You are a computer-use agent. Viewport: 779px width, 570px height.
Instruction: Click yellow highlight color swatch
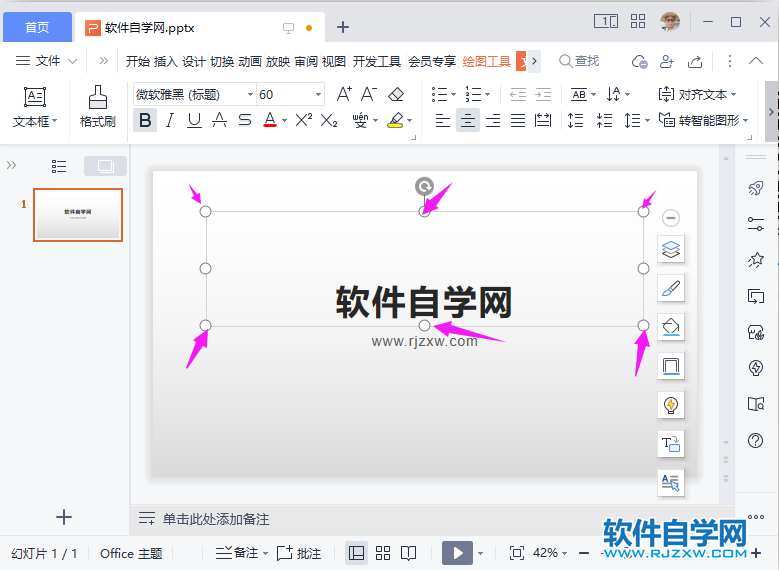395,120
